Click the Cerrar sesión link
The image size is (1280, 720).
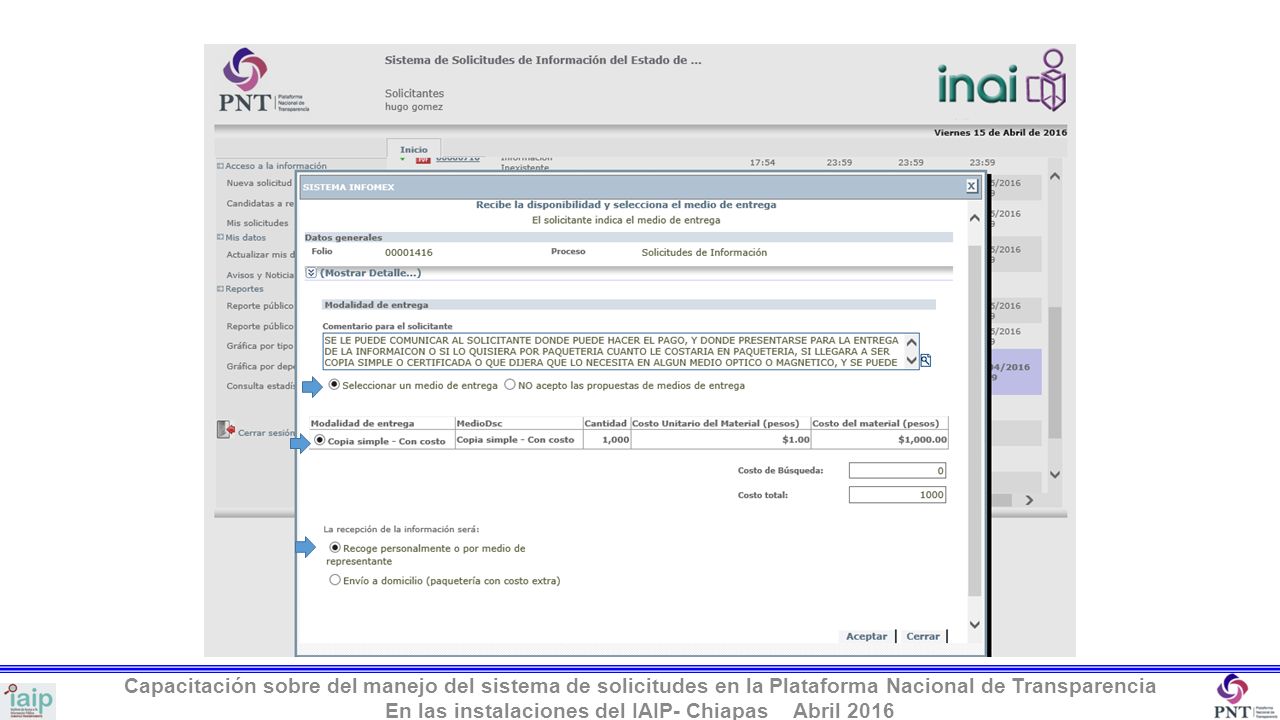[266, 433]
